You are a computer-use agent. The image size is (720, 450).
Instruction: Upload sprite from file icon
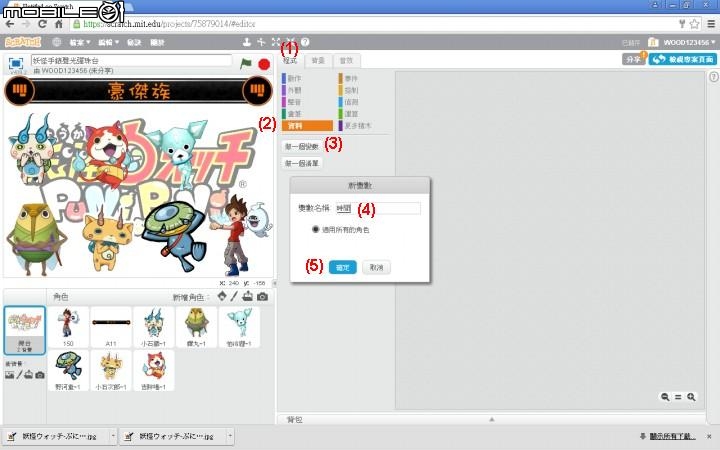pyautogui.click(x=248, y=297)
